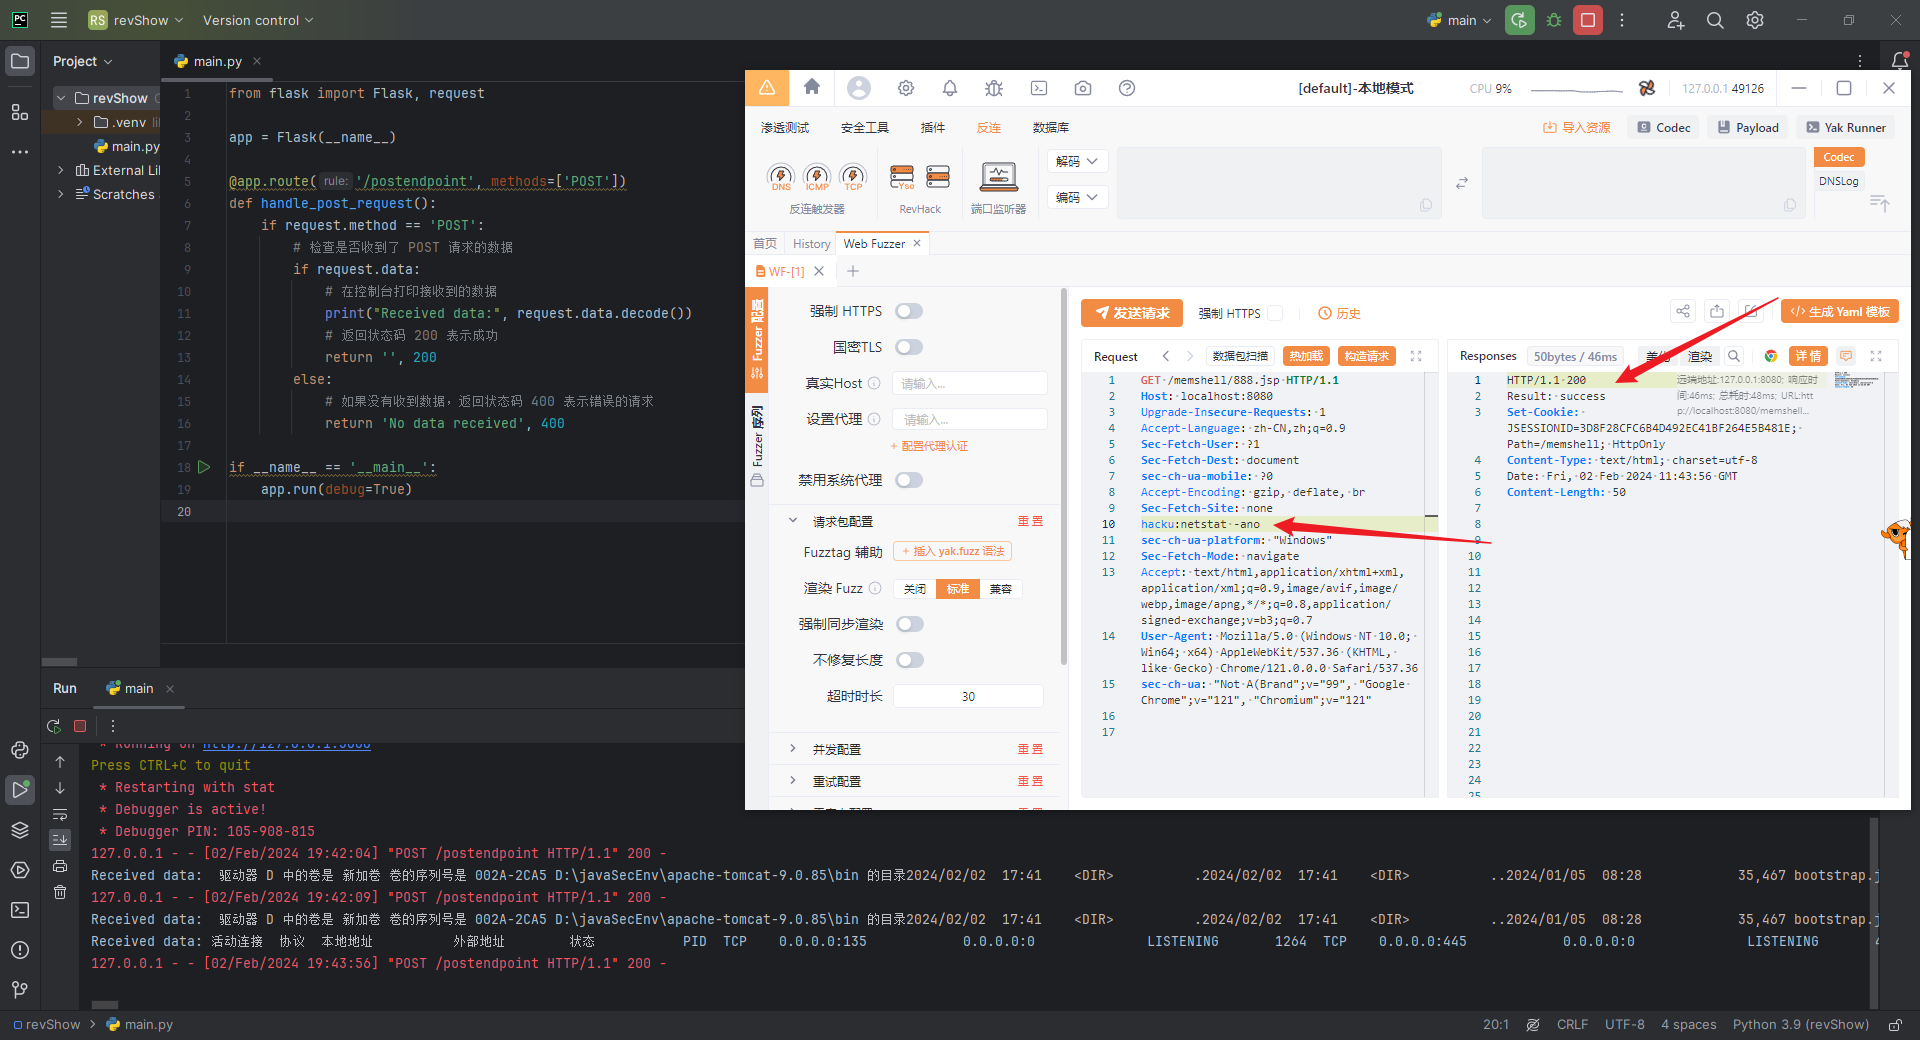Open the 数据库 menu
The image size is (1920, 1040).
1051,128
